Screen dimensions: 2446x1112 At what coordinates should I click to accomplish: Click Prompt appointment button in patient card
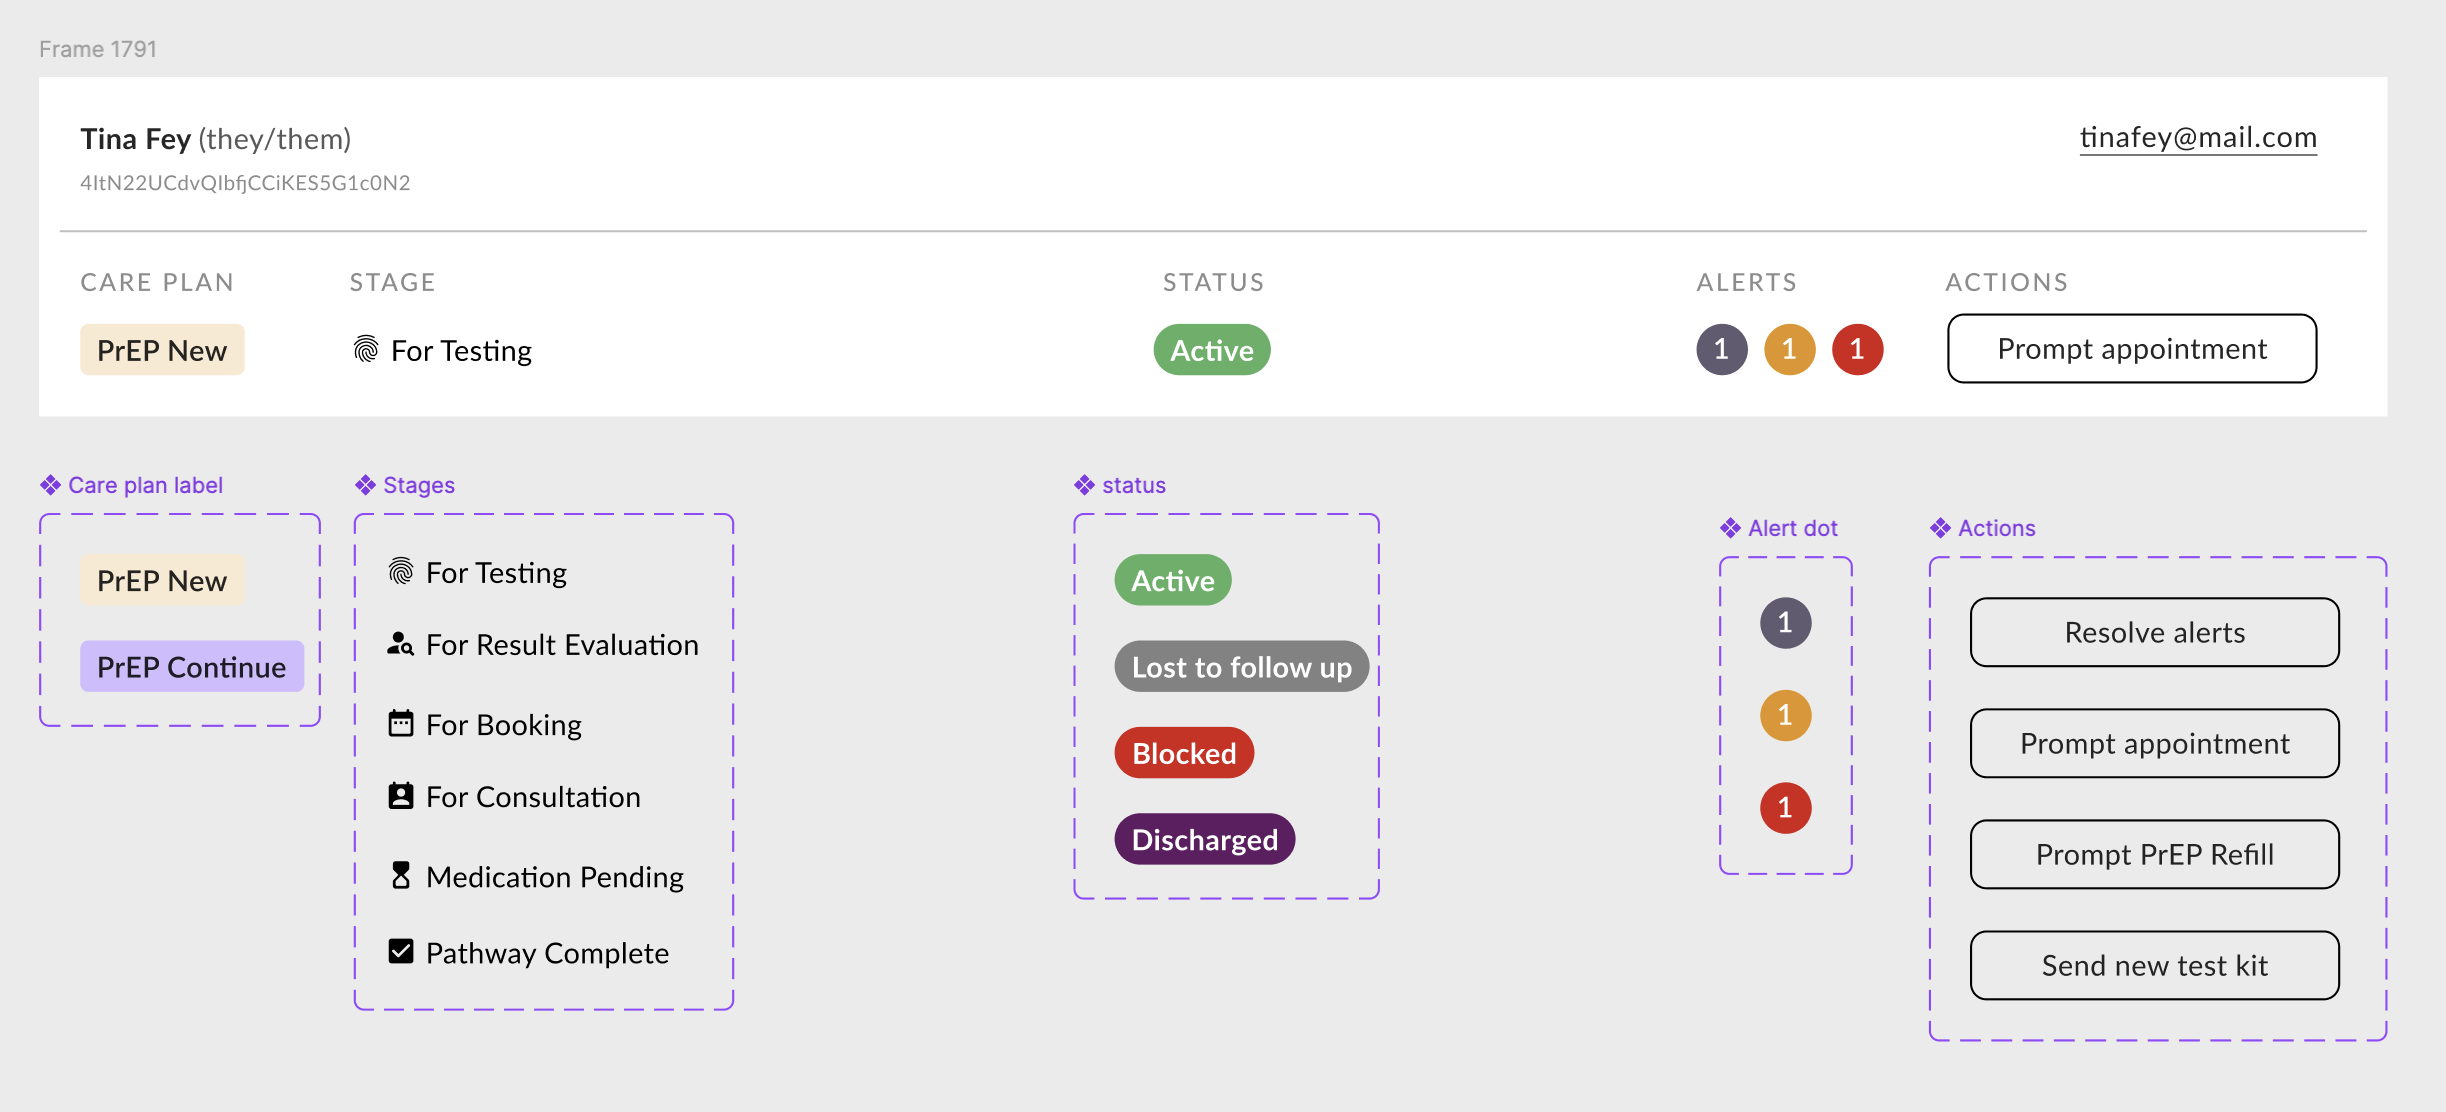(2131, 348)
